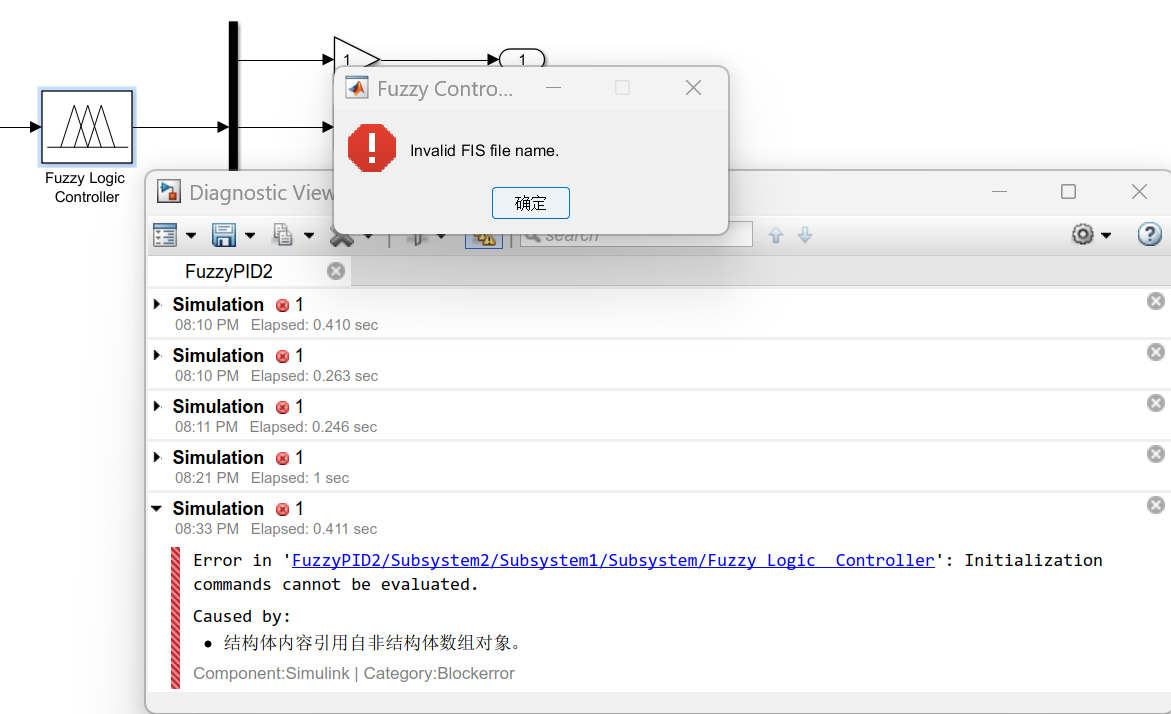The height and width of the screenshot is (714, 1171).
Task: Click the search field in Diagnostic Viewer
Action: [x=636, y=235]
